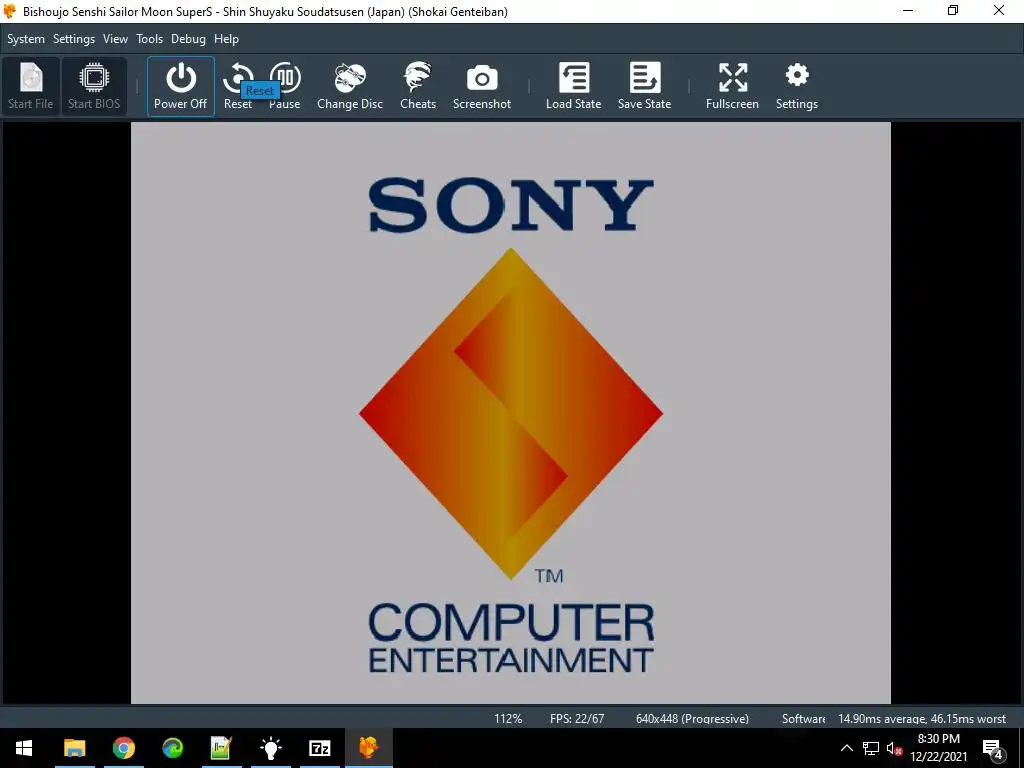Click the muted volume tray icon
This screenshot has width=1024, height=768.
[894, 748]
